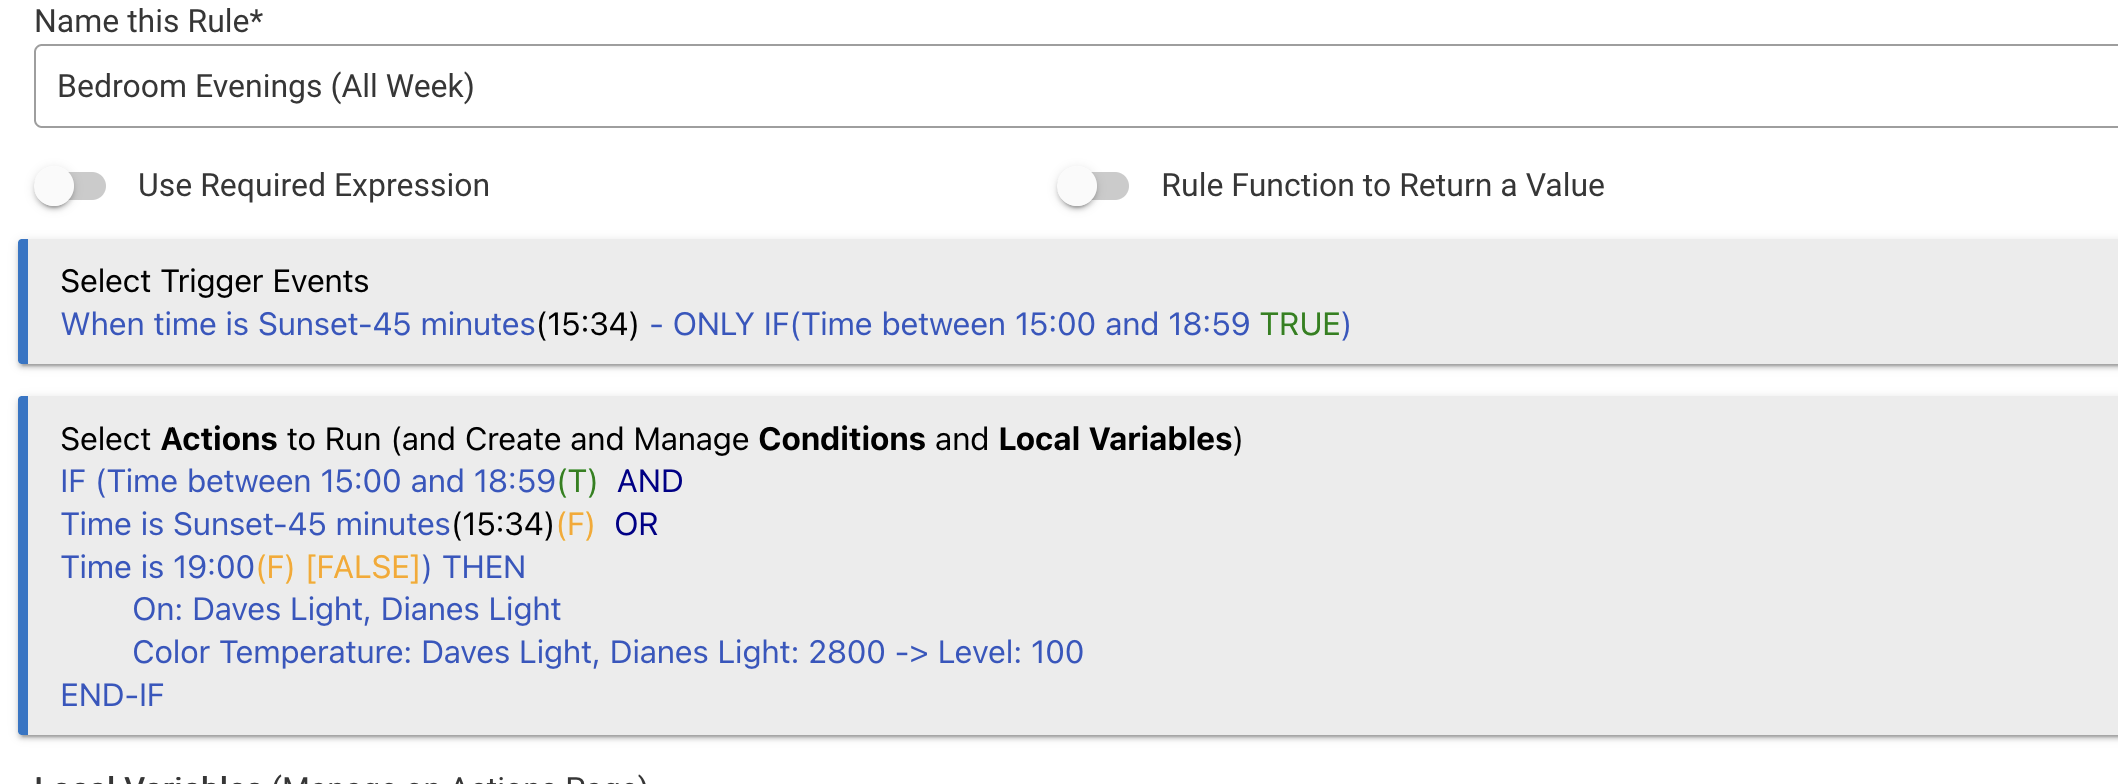Click the rule name input field

(1070, 86)
